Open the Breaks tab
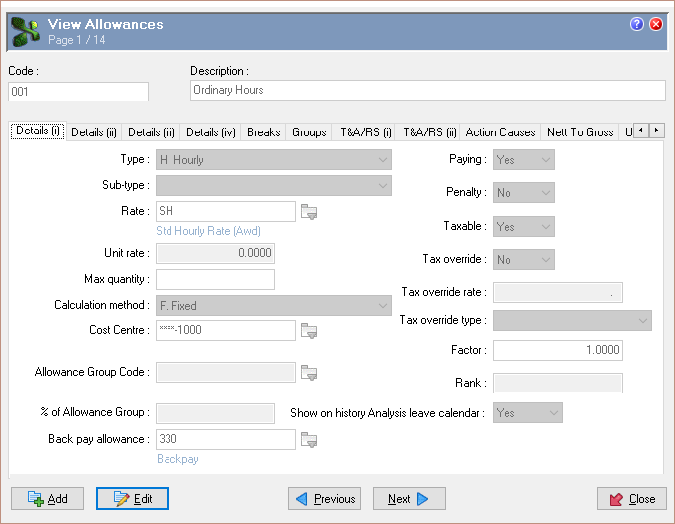Viewport: 675px width, 524px height. (x=263, y=132)
